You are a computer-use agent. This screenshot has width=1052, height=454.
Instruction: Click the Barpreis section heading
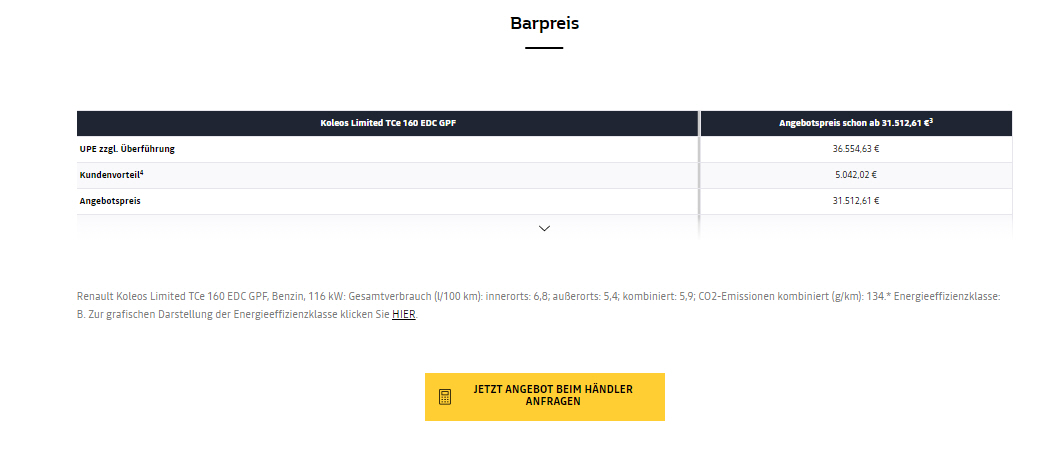click(544, 23)
